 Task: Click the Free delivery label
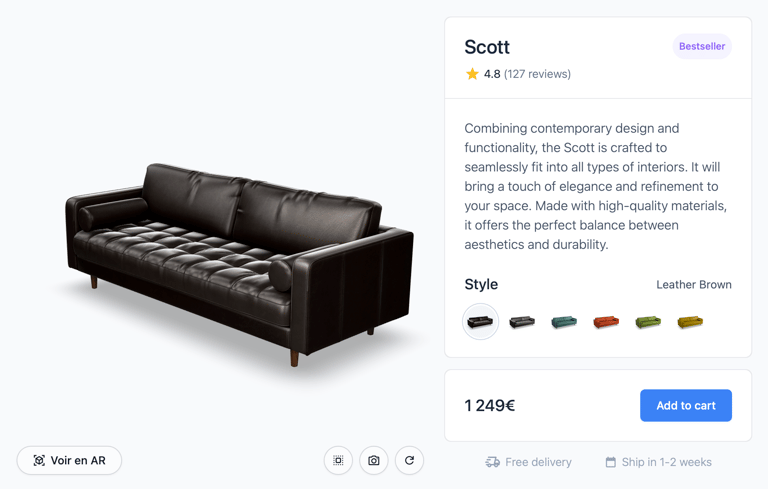pos(538,462)
